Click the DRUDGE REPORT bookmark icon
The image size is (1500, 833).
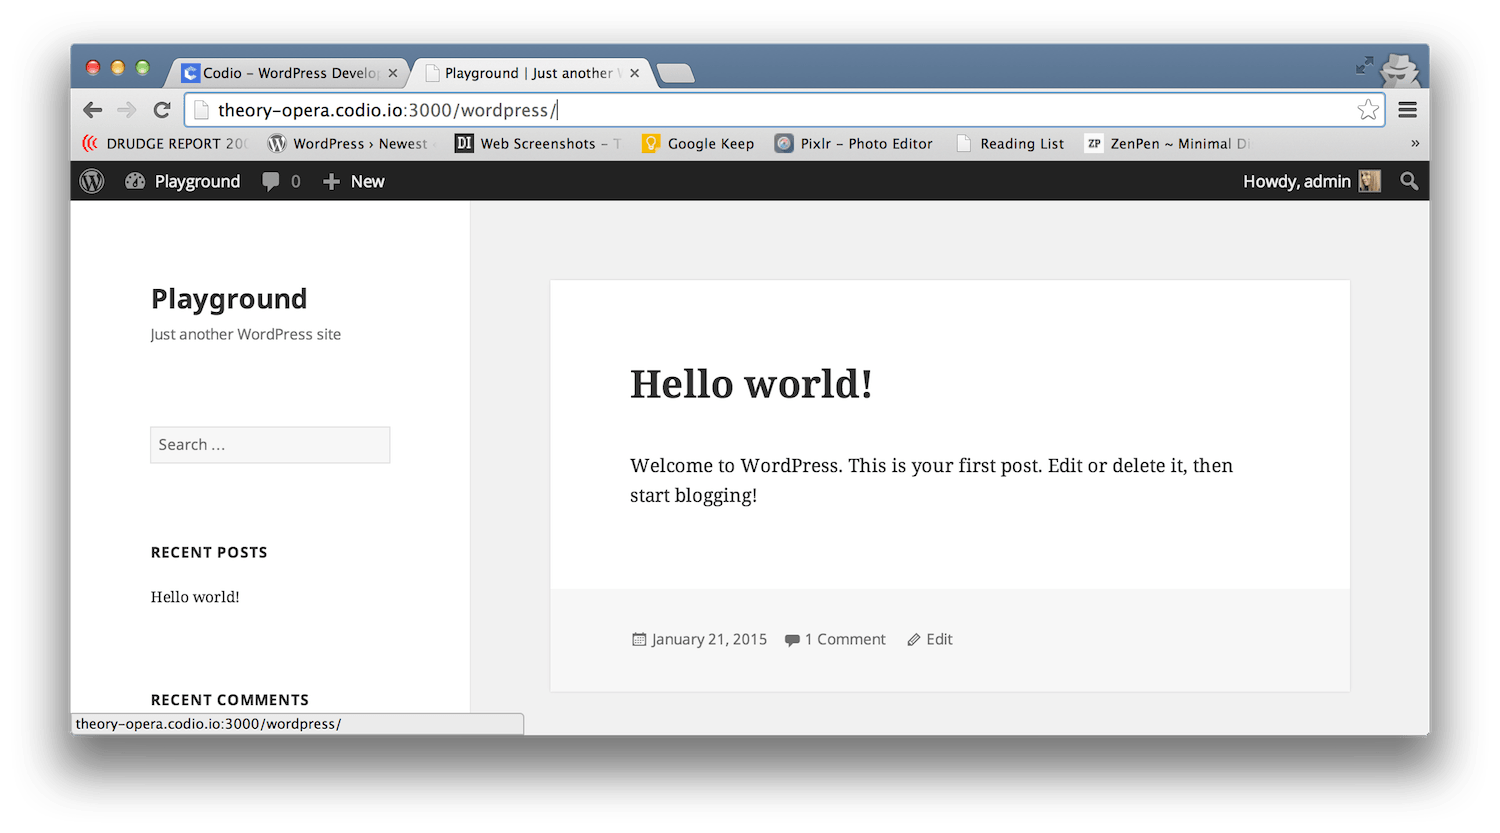pos(91,143)
